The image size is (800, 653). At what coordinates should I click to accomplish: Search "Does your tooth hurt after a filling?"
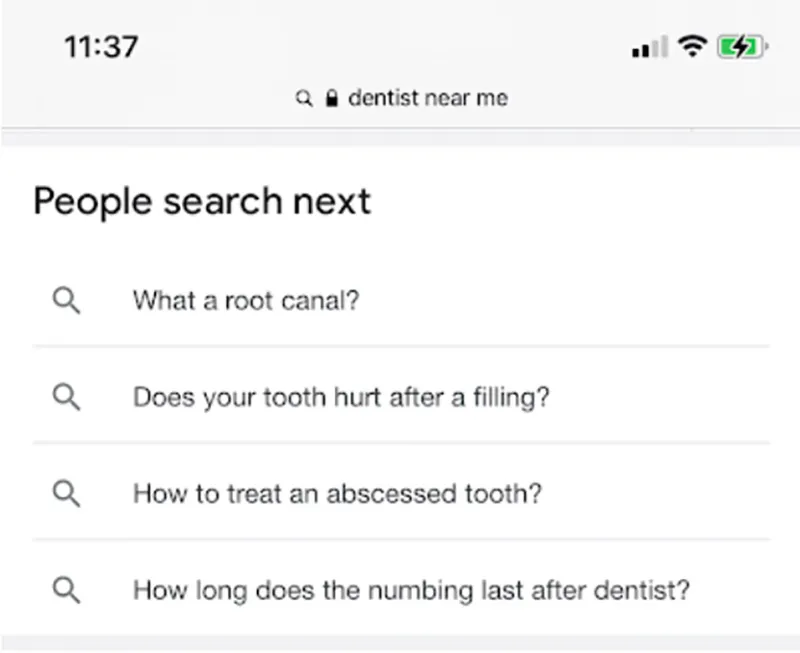pos(341,397)
